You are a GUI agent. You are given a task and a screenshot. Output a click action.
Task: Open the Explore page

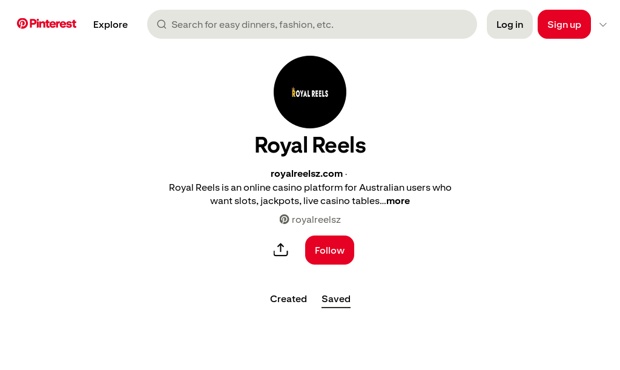pos(110,25)
